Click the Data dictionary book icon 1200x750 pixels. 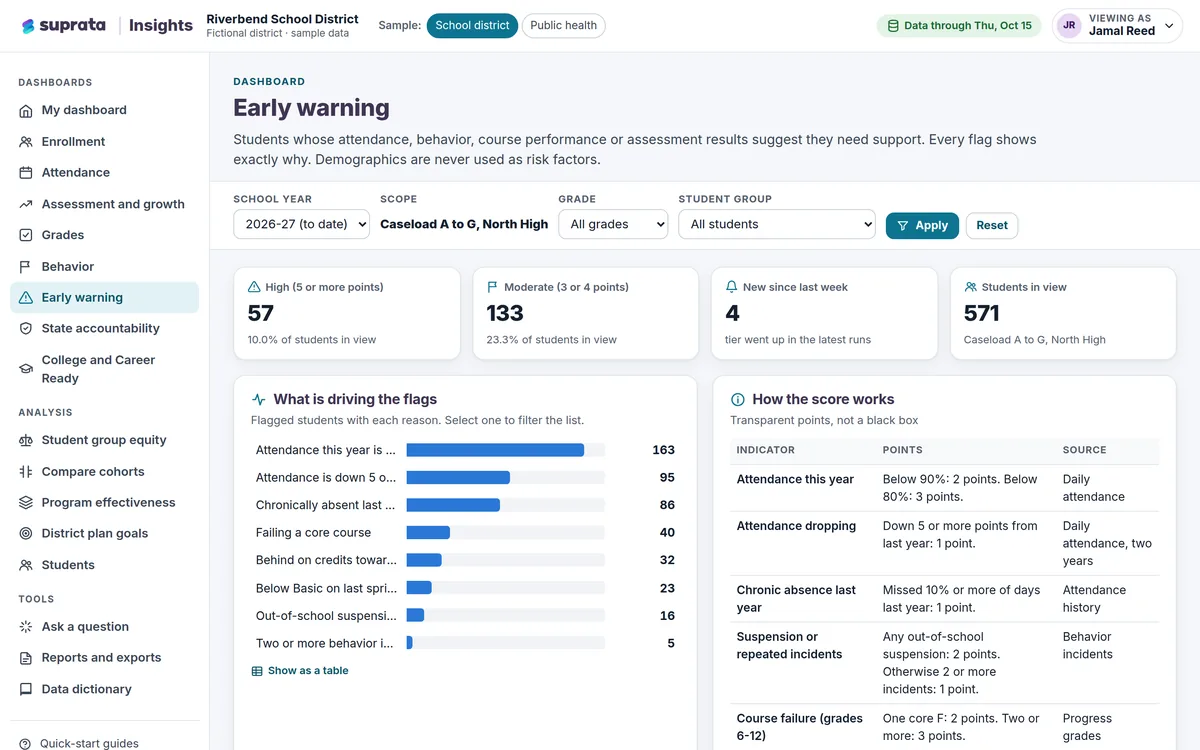pos(26,689)
